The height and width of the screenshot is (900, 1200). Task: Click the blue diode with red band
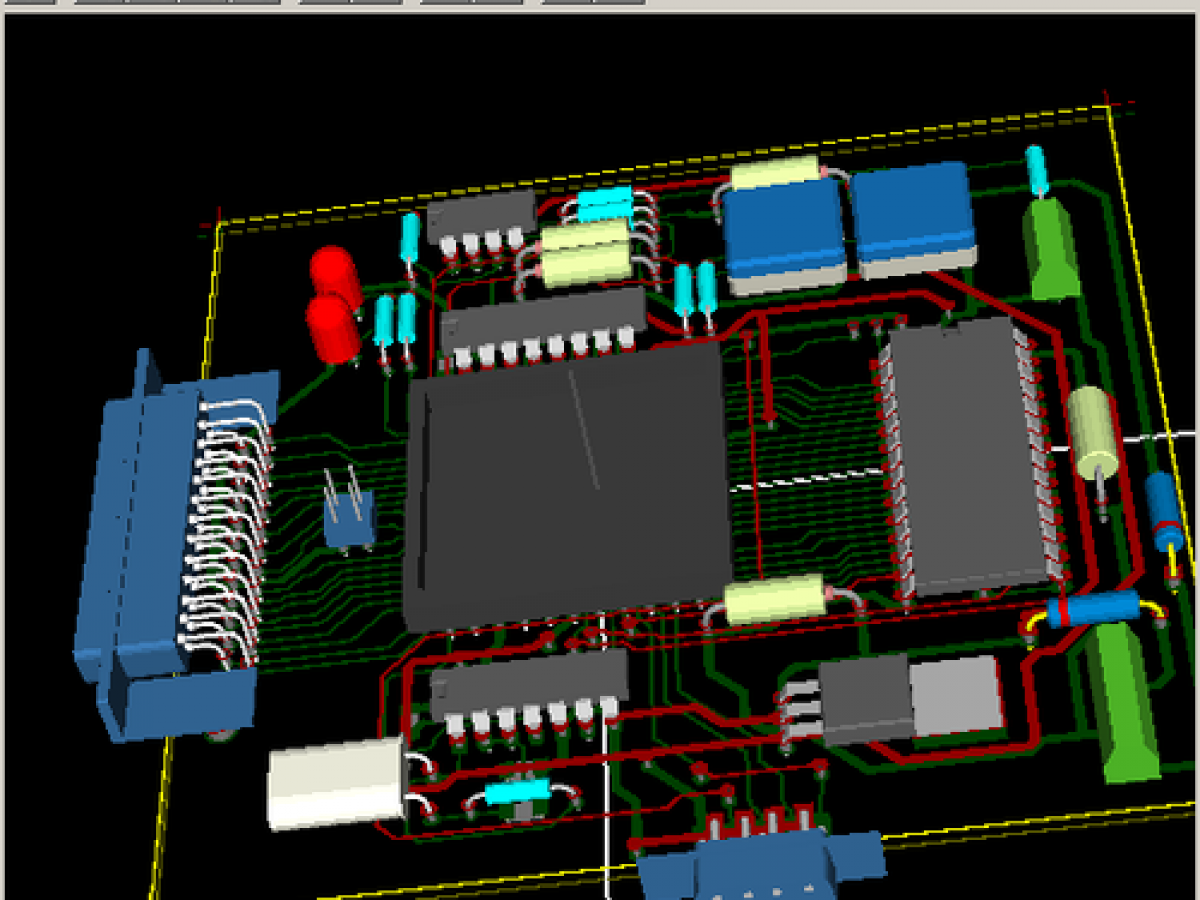(1092, 609)
